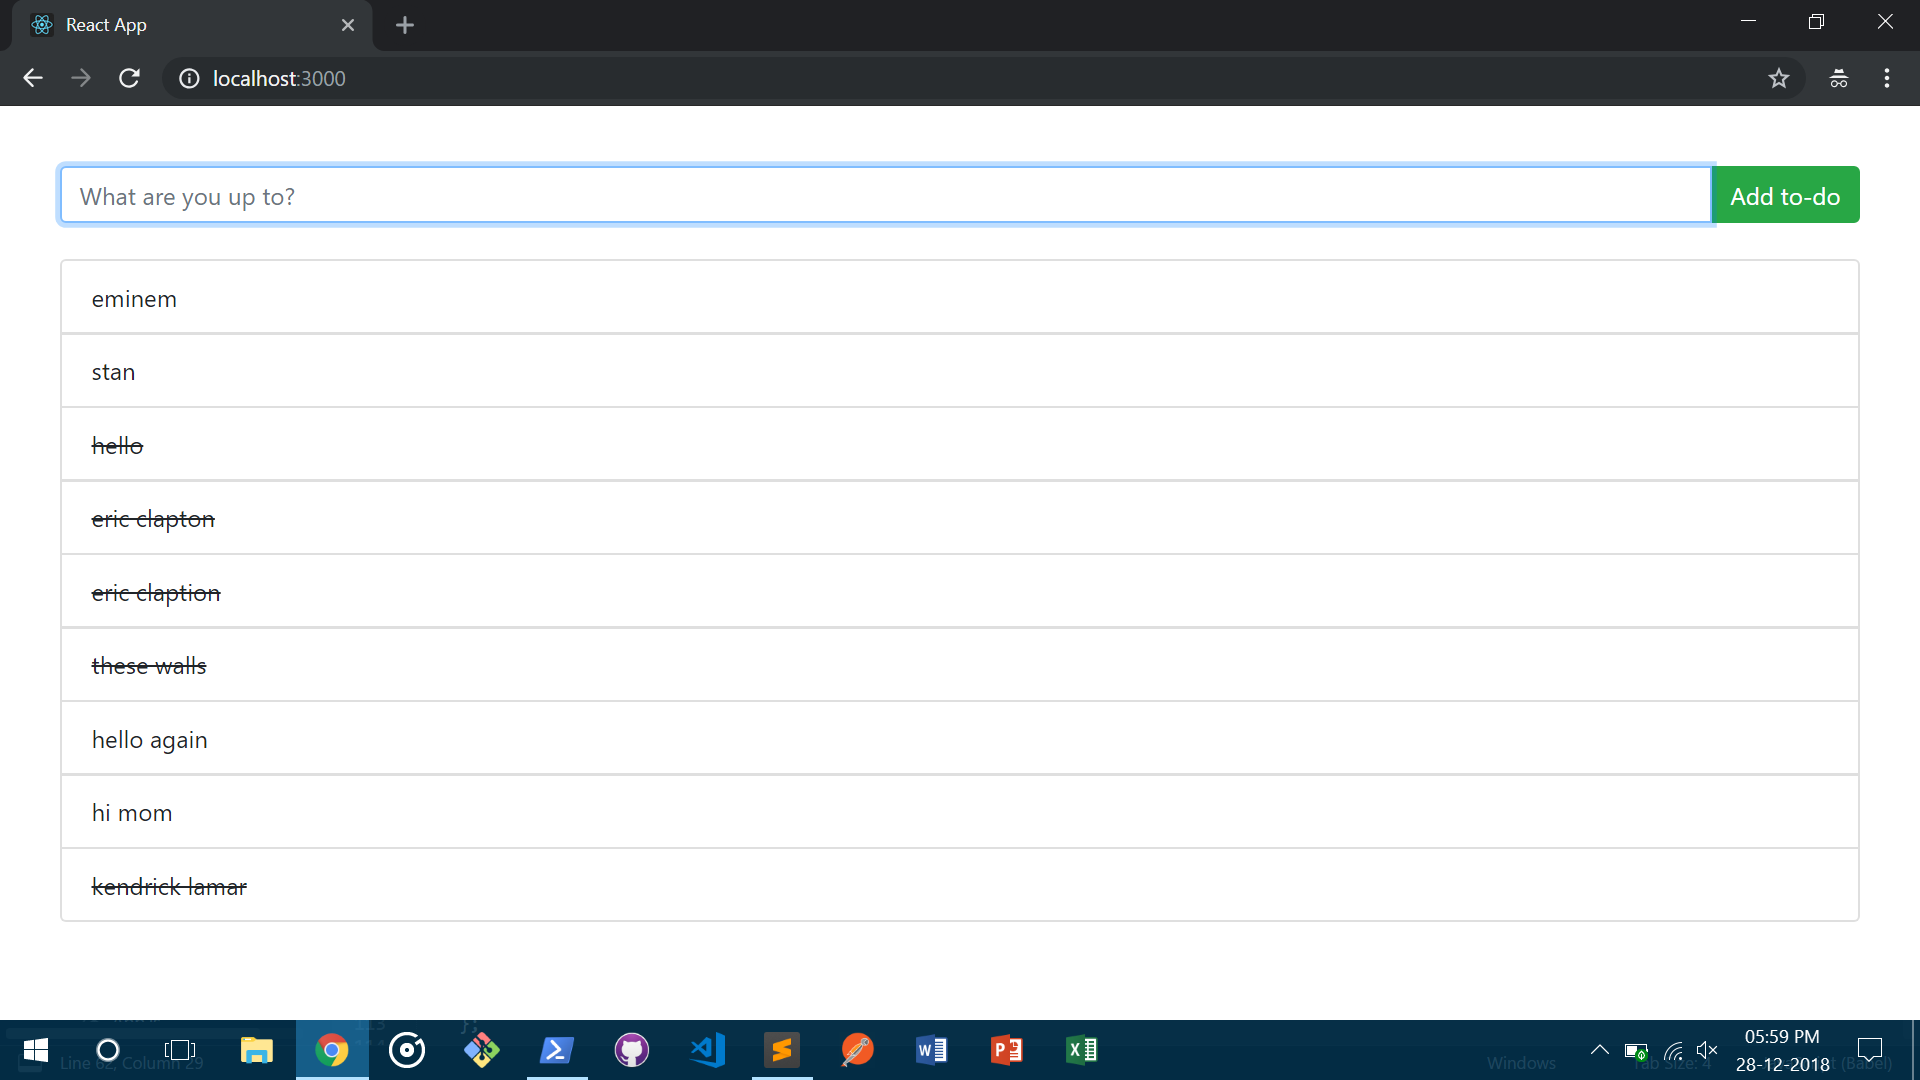Image resolution: width=1920 pixels, height=1080 pixels.
Task: Open a new browser tab
Action: 405,25
